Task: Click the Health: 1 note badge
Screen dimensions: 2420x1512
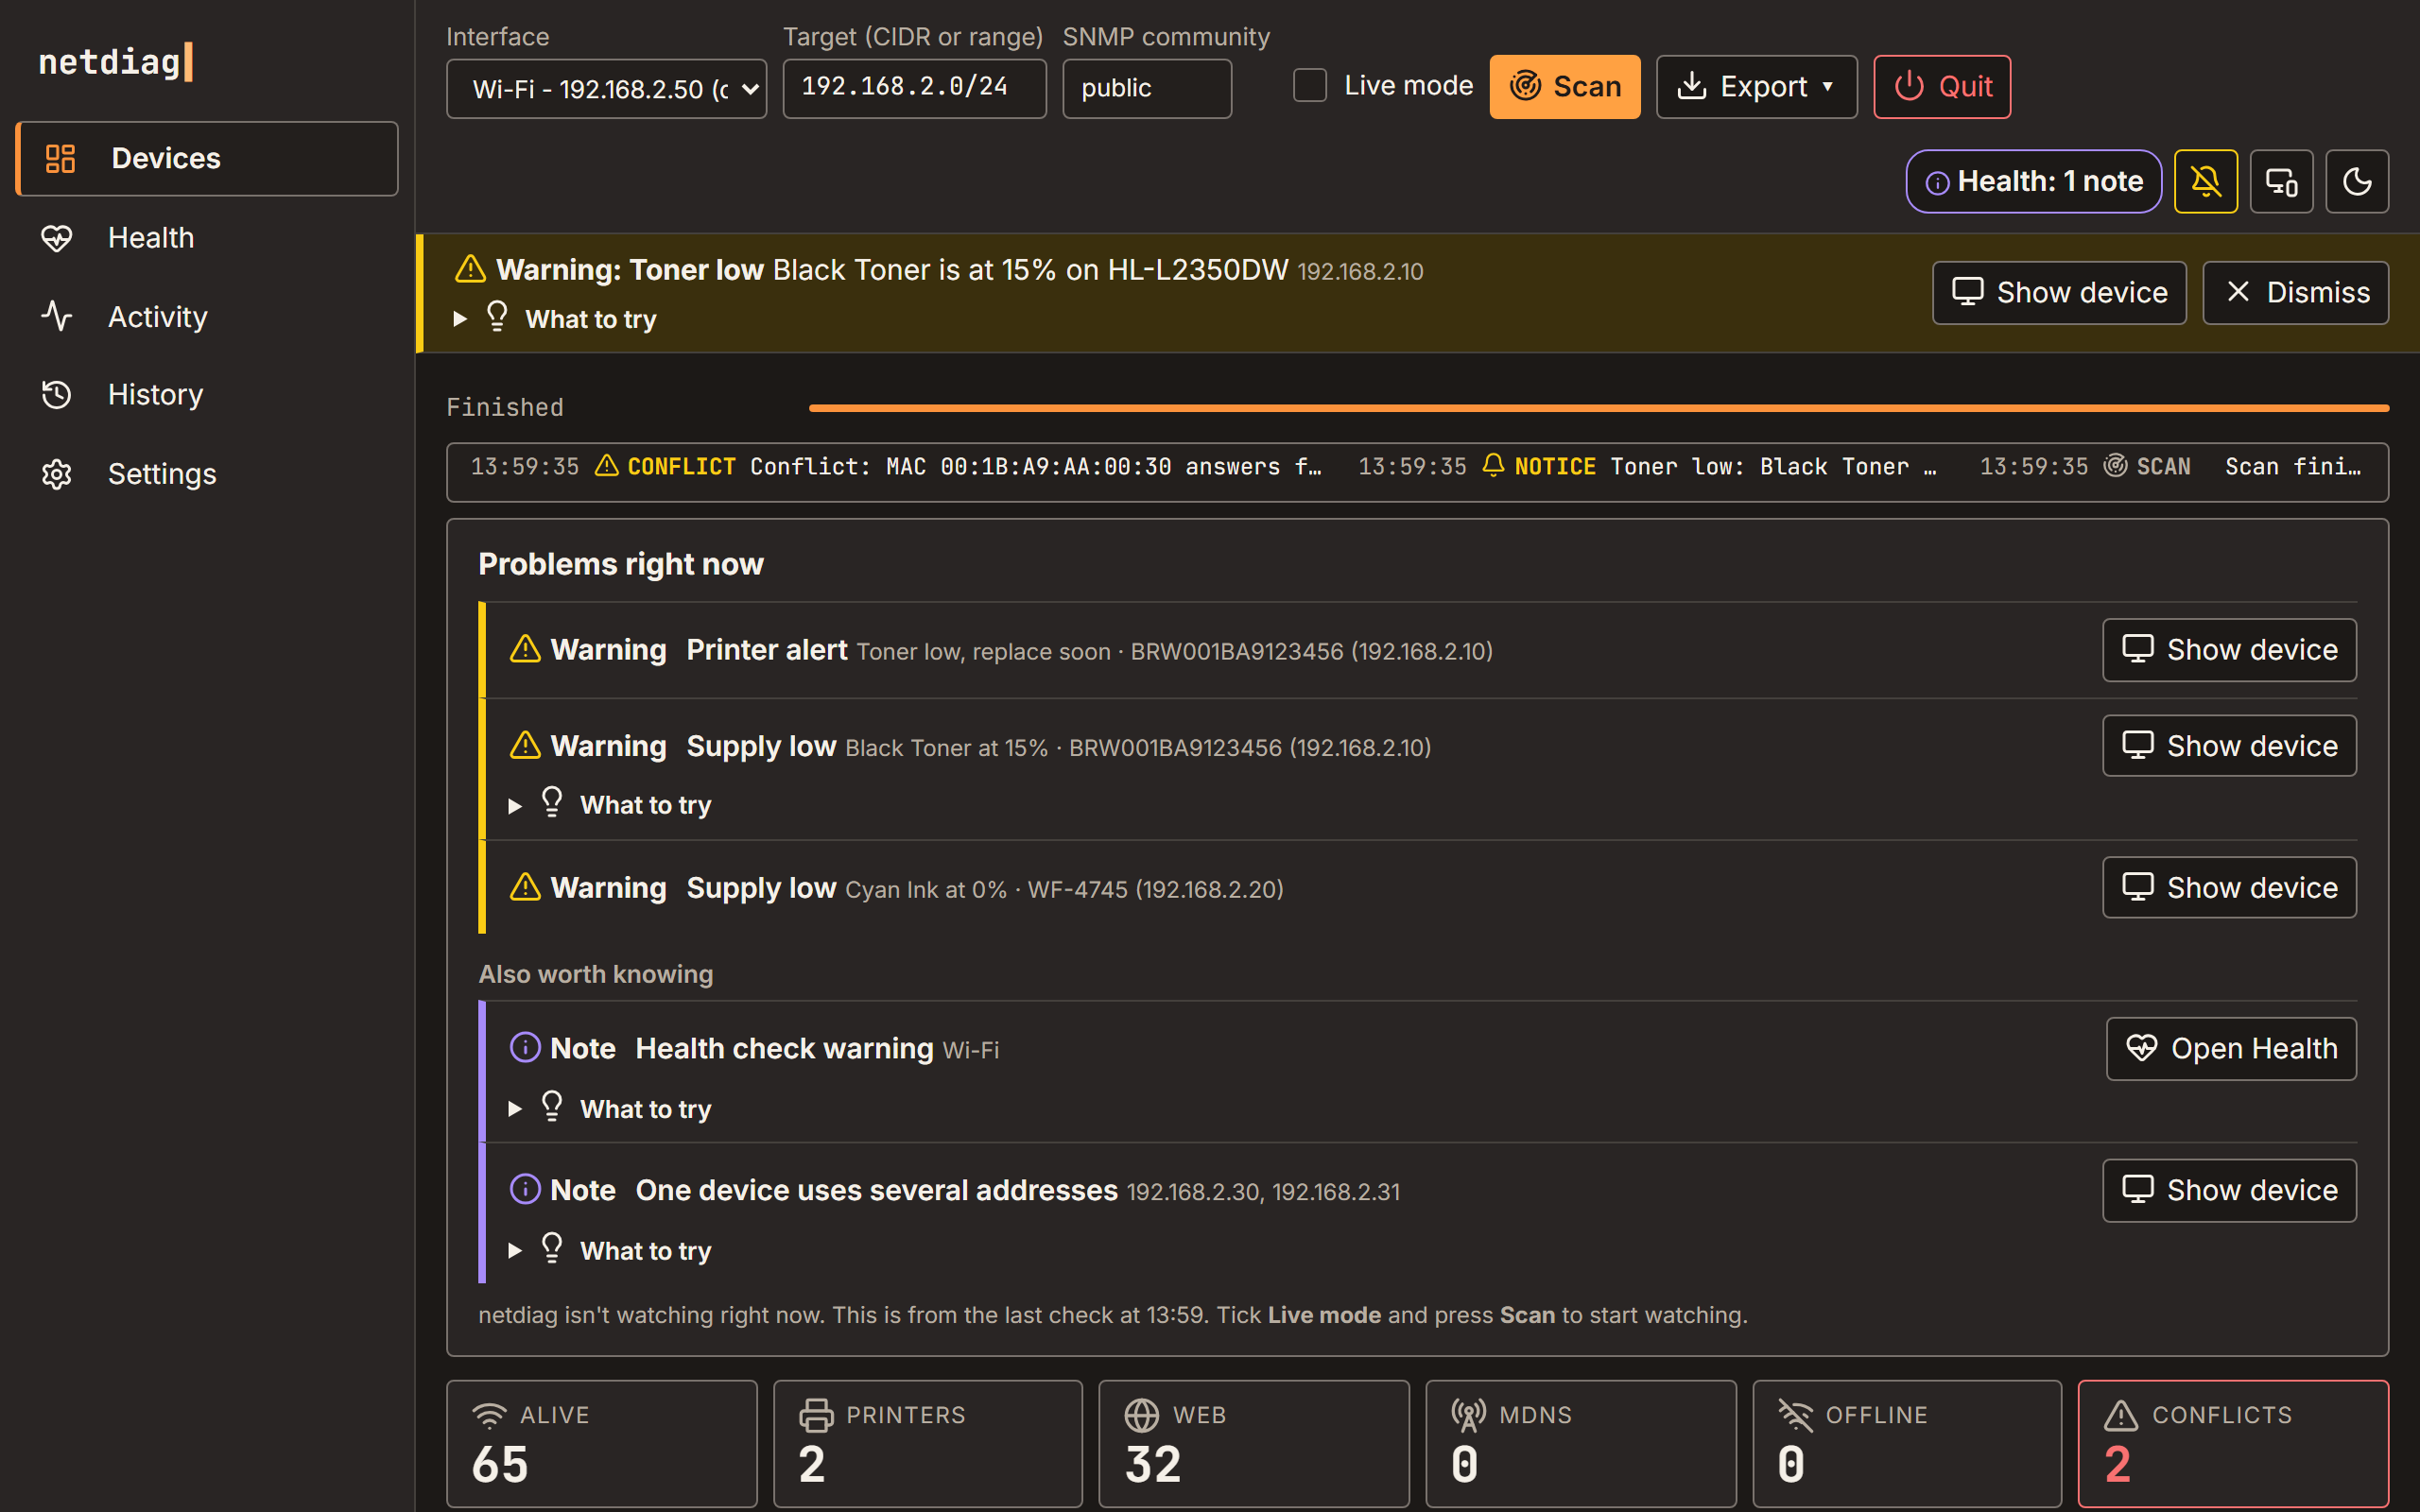Action: 2034,181
